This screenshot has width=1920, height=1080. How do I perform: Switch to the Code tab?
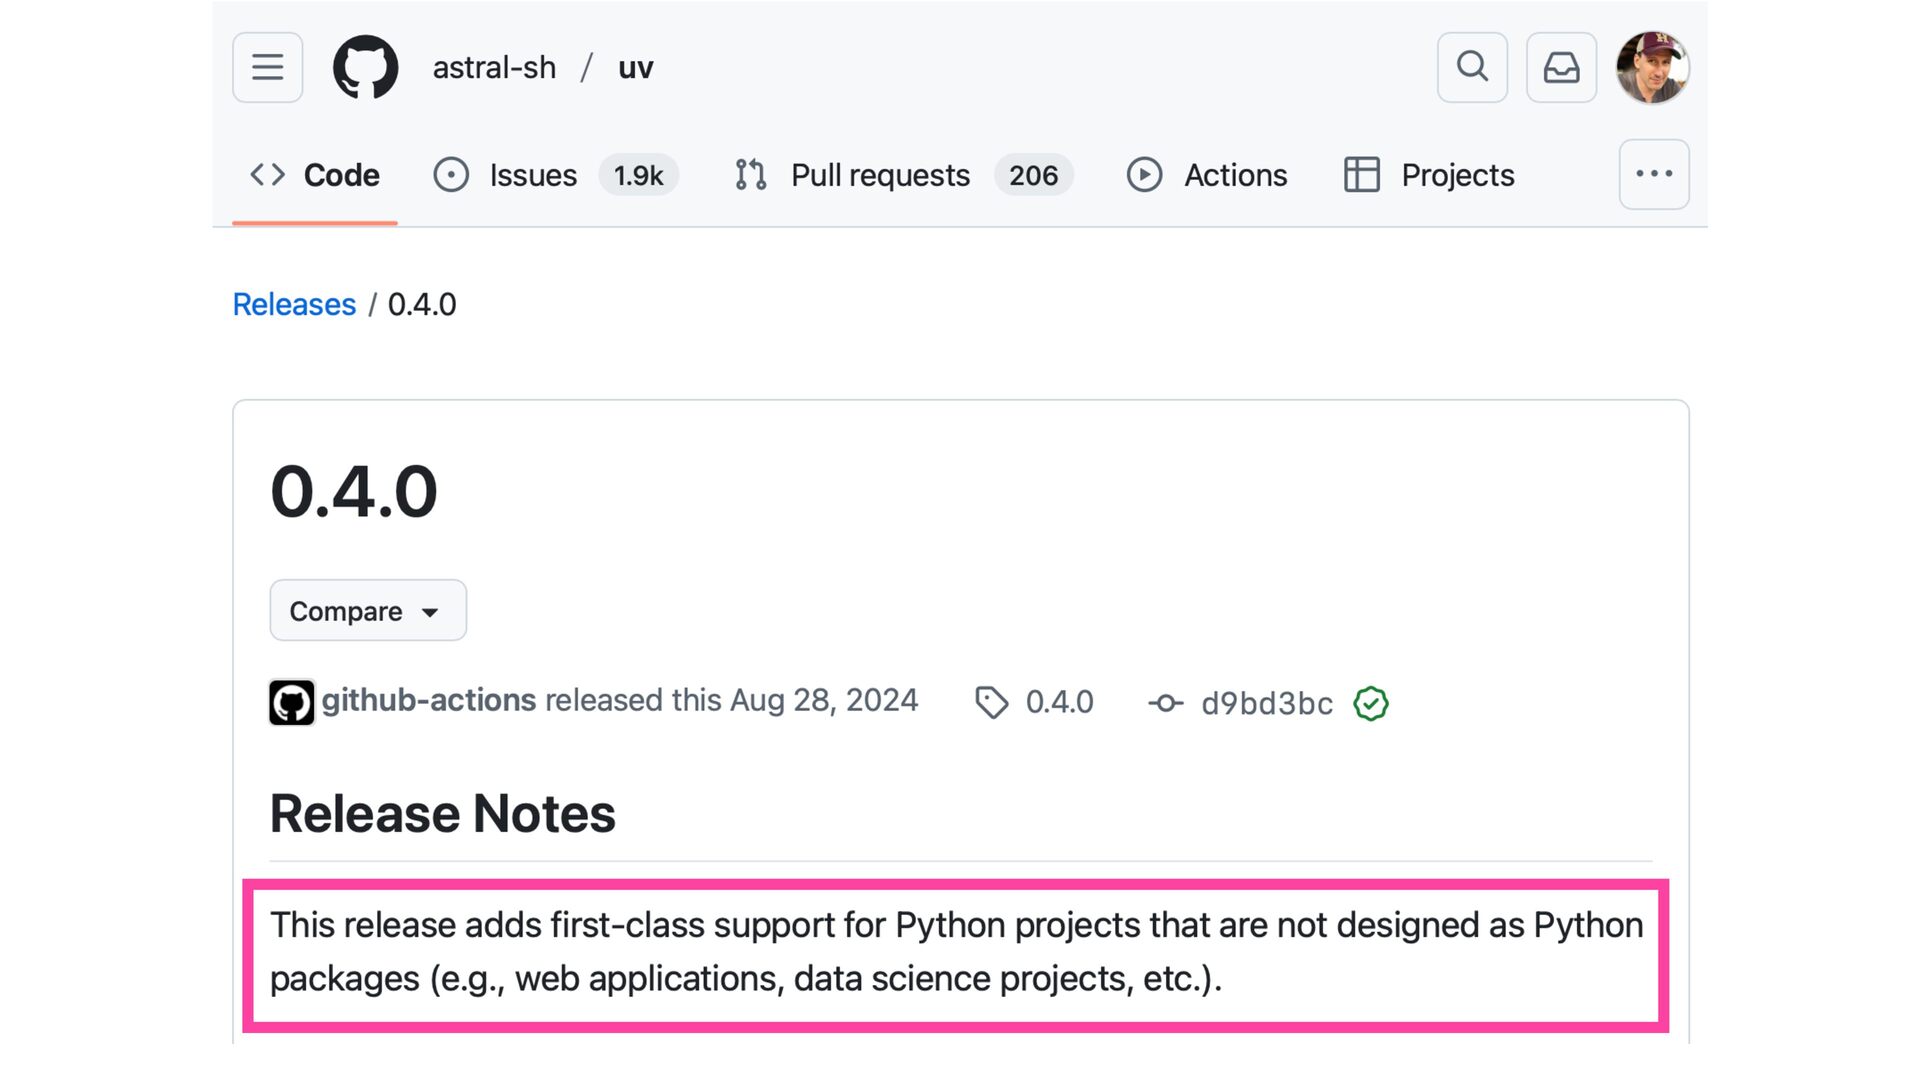[315, 175]
